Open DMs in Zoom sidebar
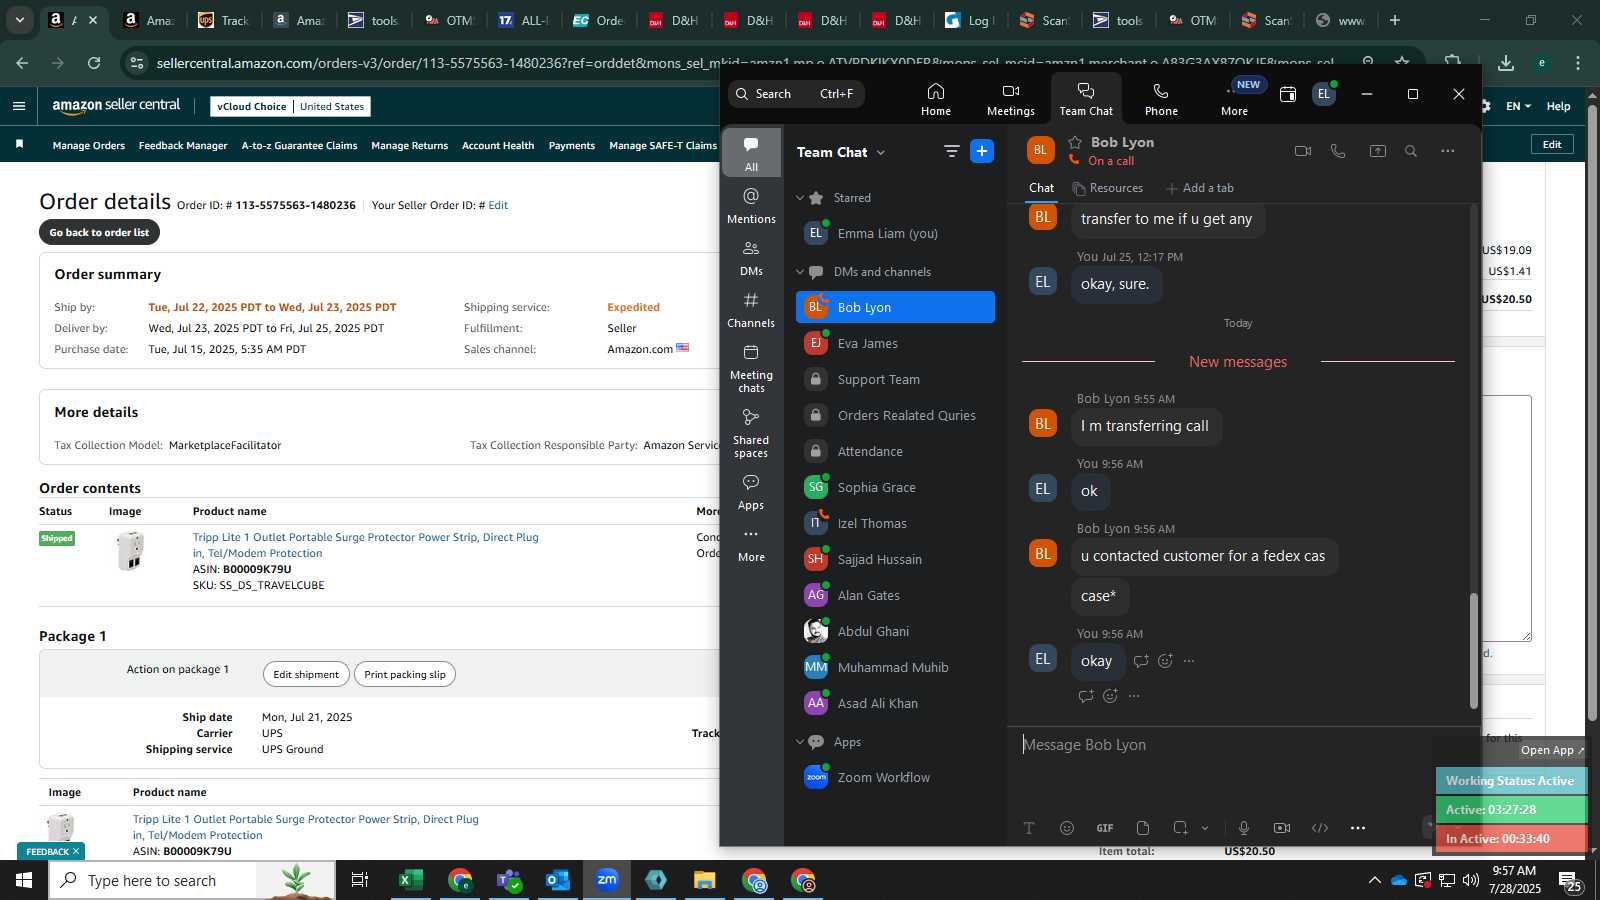This screenshot has height=900, width=1600. [x=751, y=257]
